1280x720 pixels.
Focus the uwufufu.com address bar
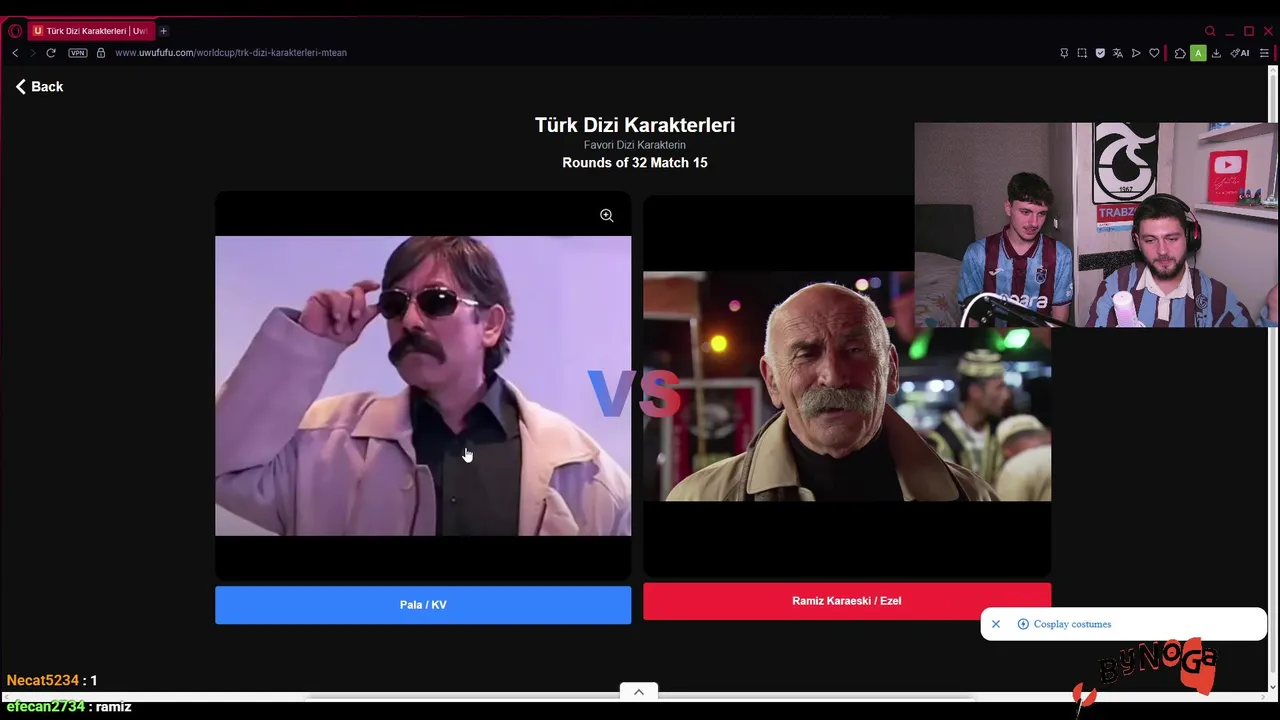231,53
